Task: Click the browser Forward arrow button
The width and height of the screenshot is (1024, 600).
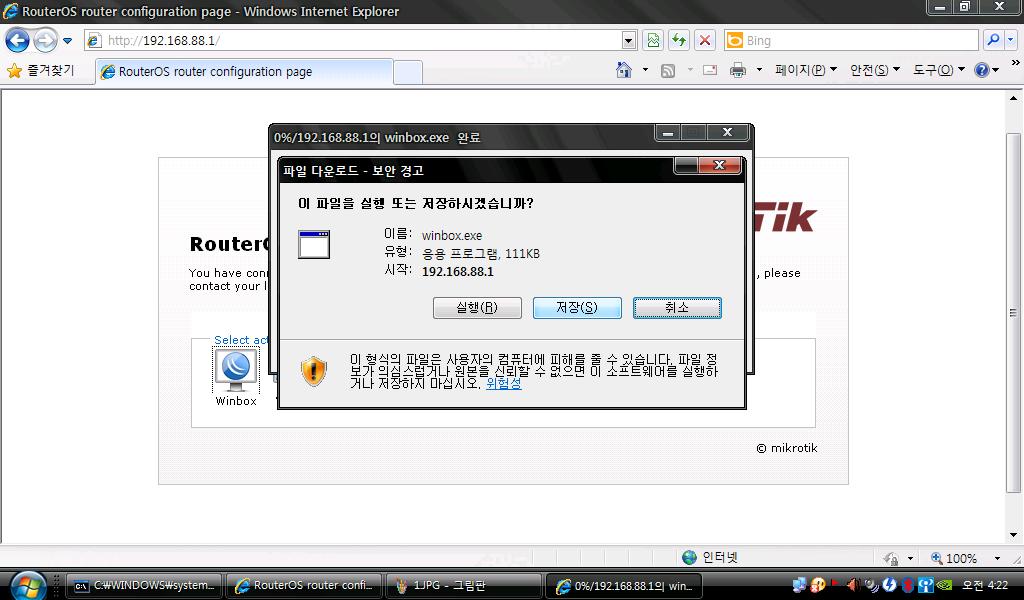Action: coord(45,40)
